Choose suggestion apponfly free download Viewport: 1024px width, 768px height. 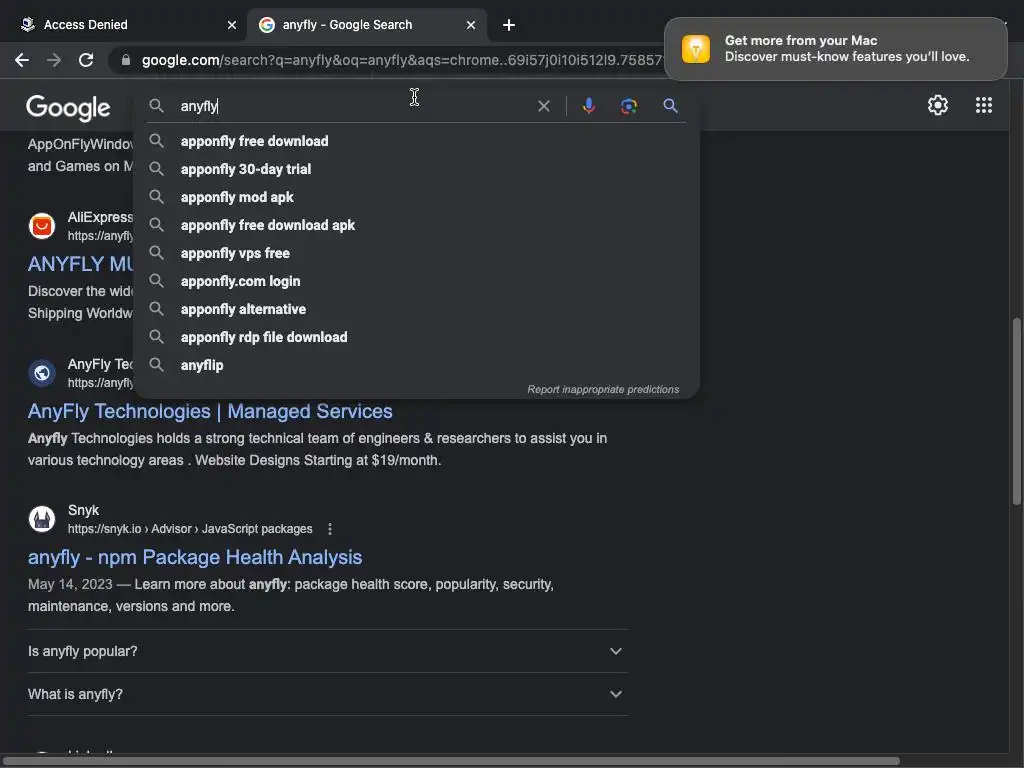tap(416, 141)
